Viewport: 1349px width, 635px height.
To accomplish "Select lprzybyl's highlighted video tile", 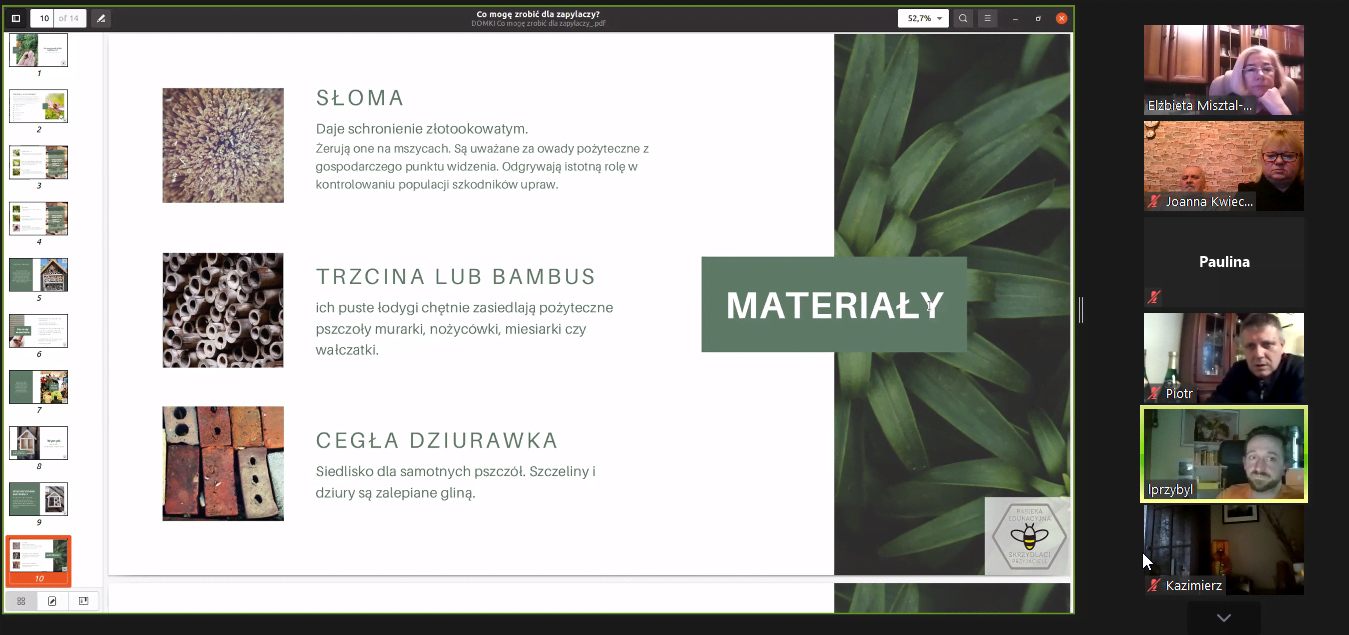I will (1224, 454).
